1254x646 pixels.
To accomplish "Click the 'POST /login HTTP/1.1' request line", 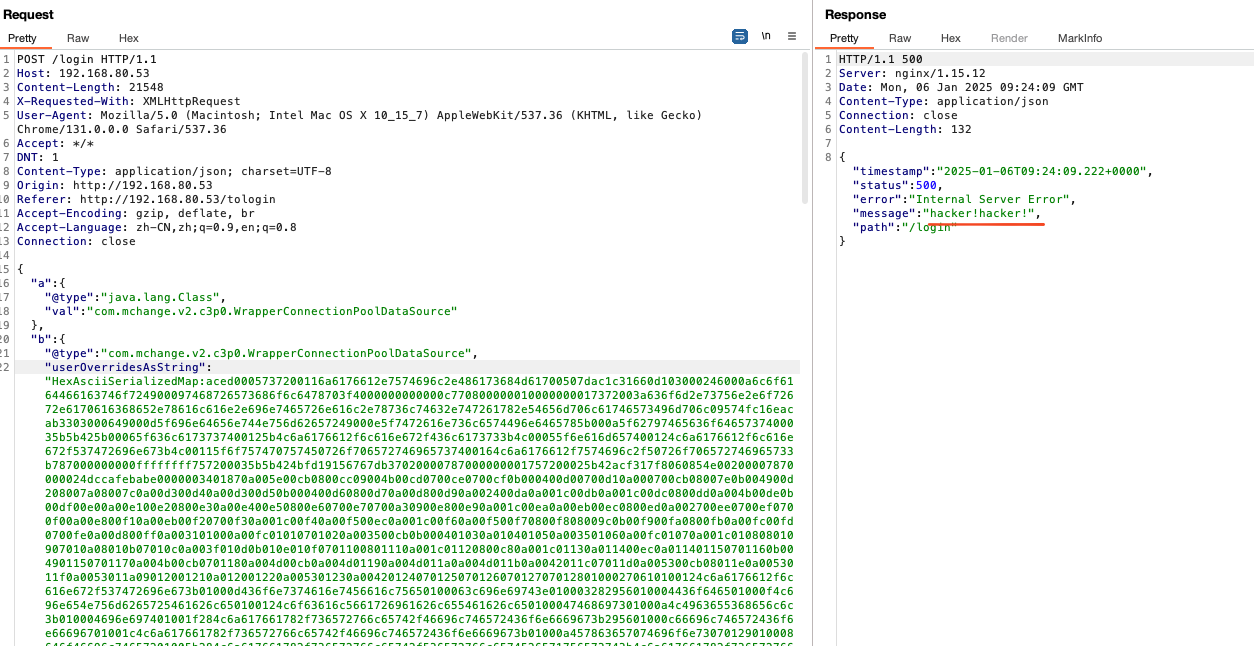I will click(87, 59).
